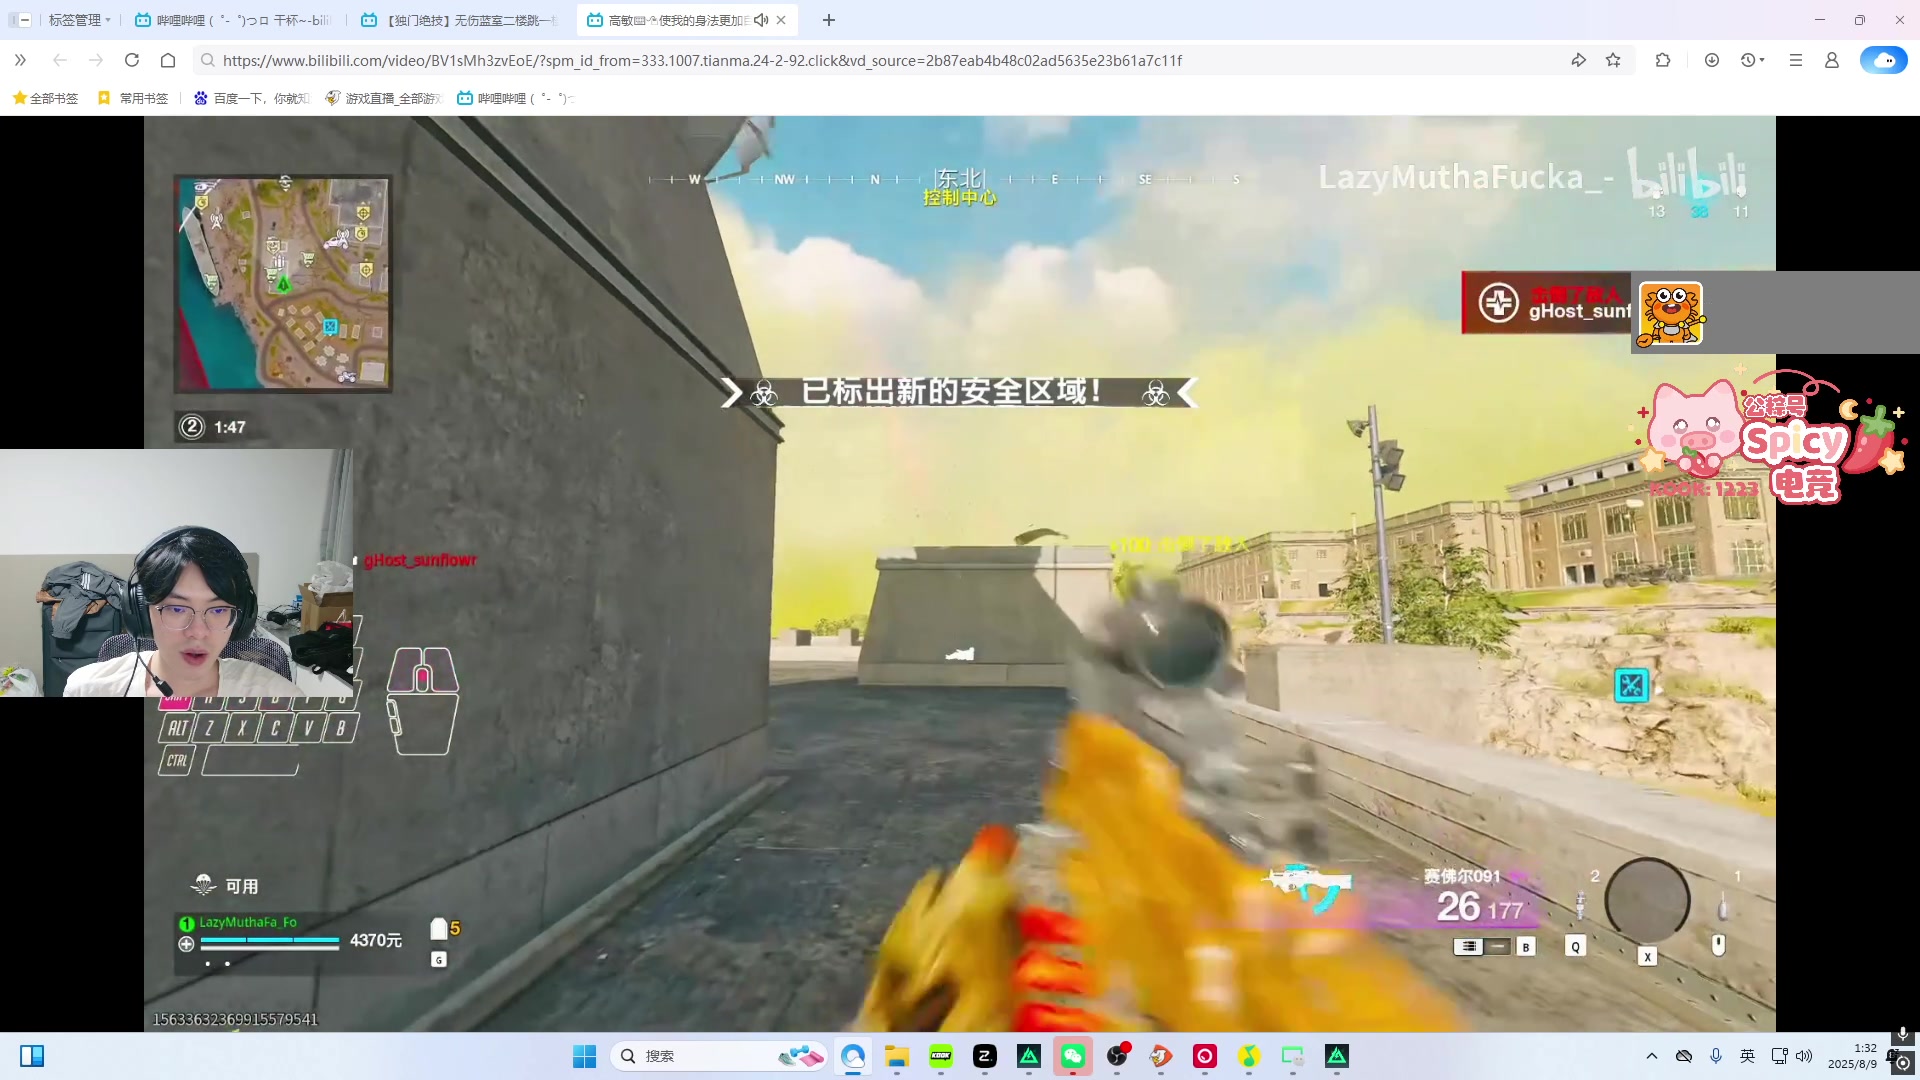Viewport: 1920px width, 1080px height.
Task: Open the browser main menu
Action: [1796, 61]
